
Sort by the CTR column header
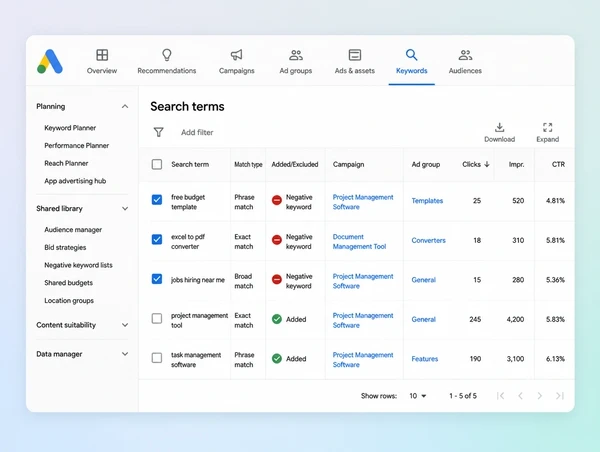(558, 164)
